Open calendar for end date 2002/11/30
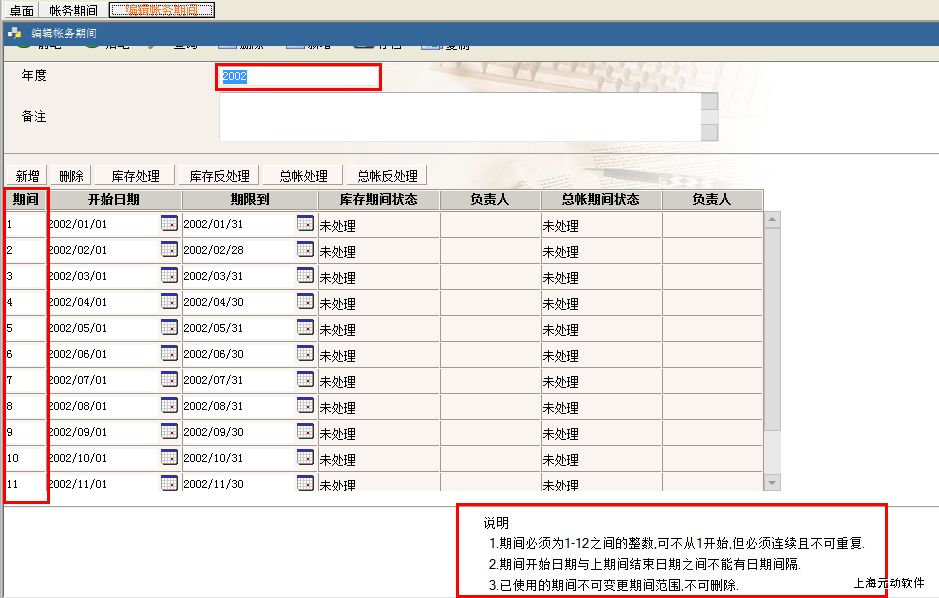 click(305, 483)
